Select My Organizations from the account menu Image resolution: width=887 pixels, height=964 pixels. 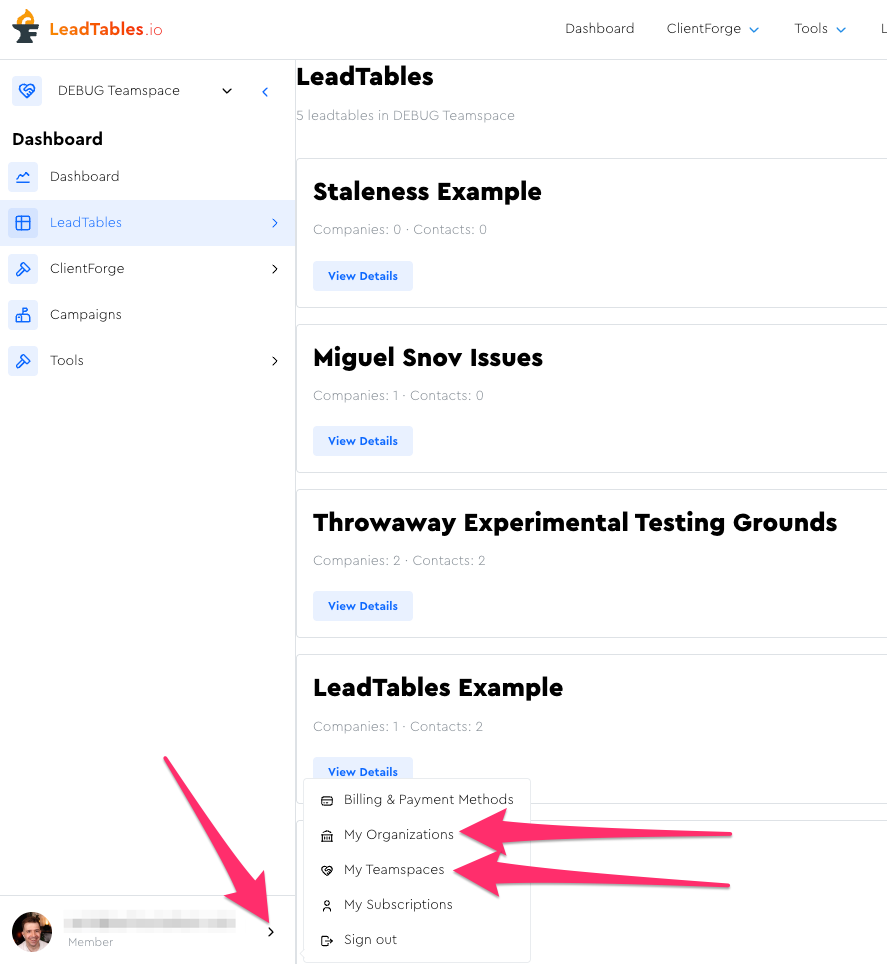point(398,835)
